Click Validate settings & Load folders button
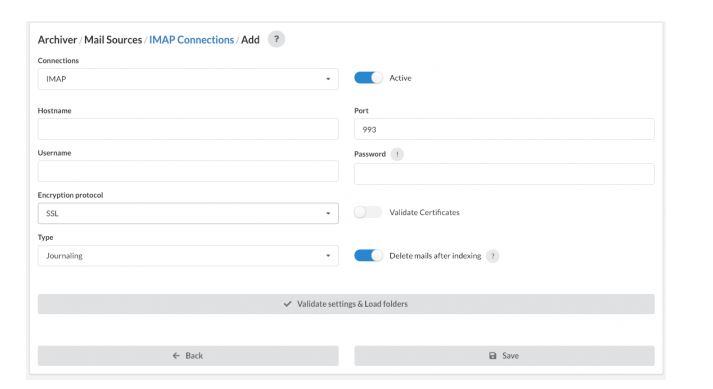713x389 pixels. click(x=346, y=304)
